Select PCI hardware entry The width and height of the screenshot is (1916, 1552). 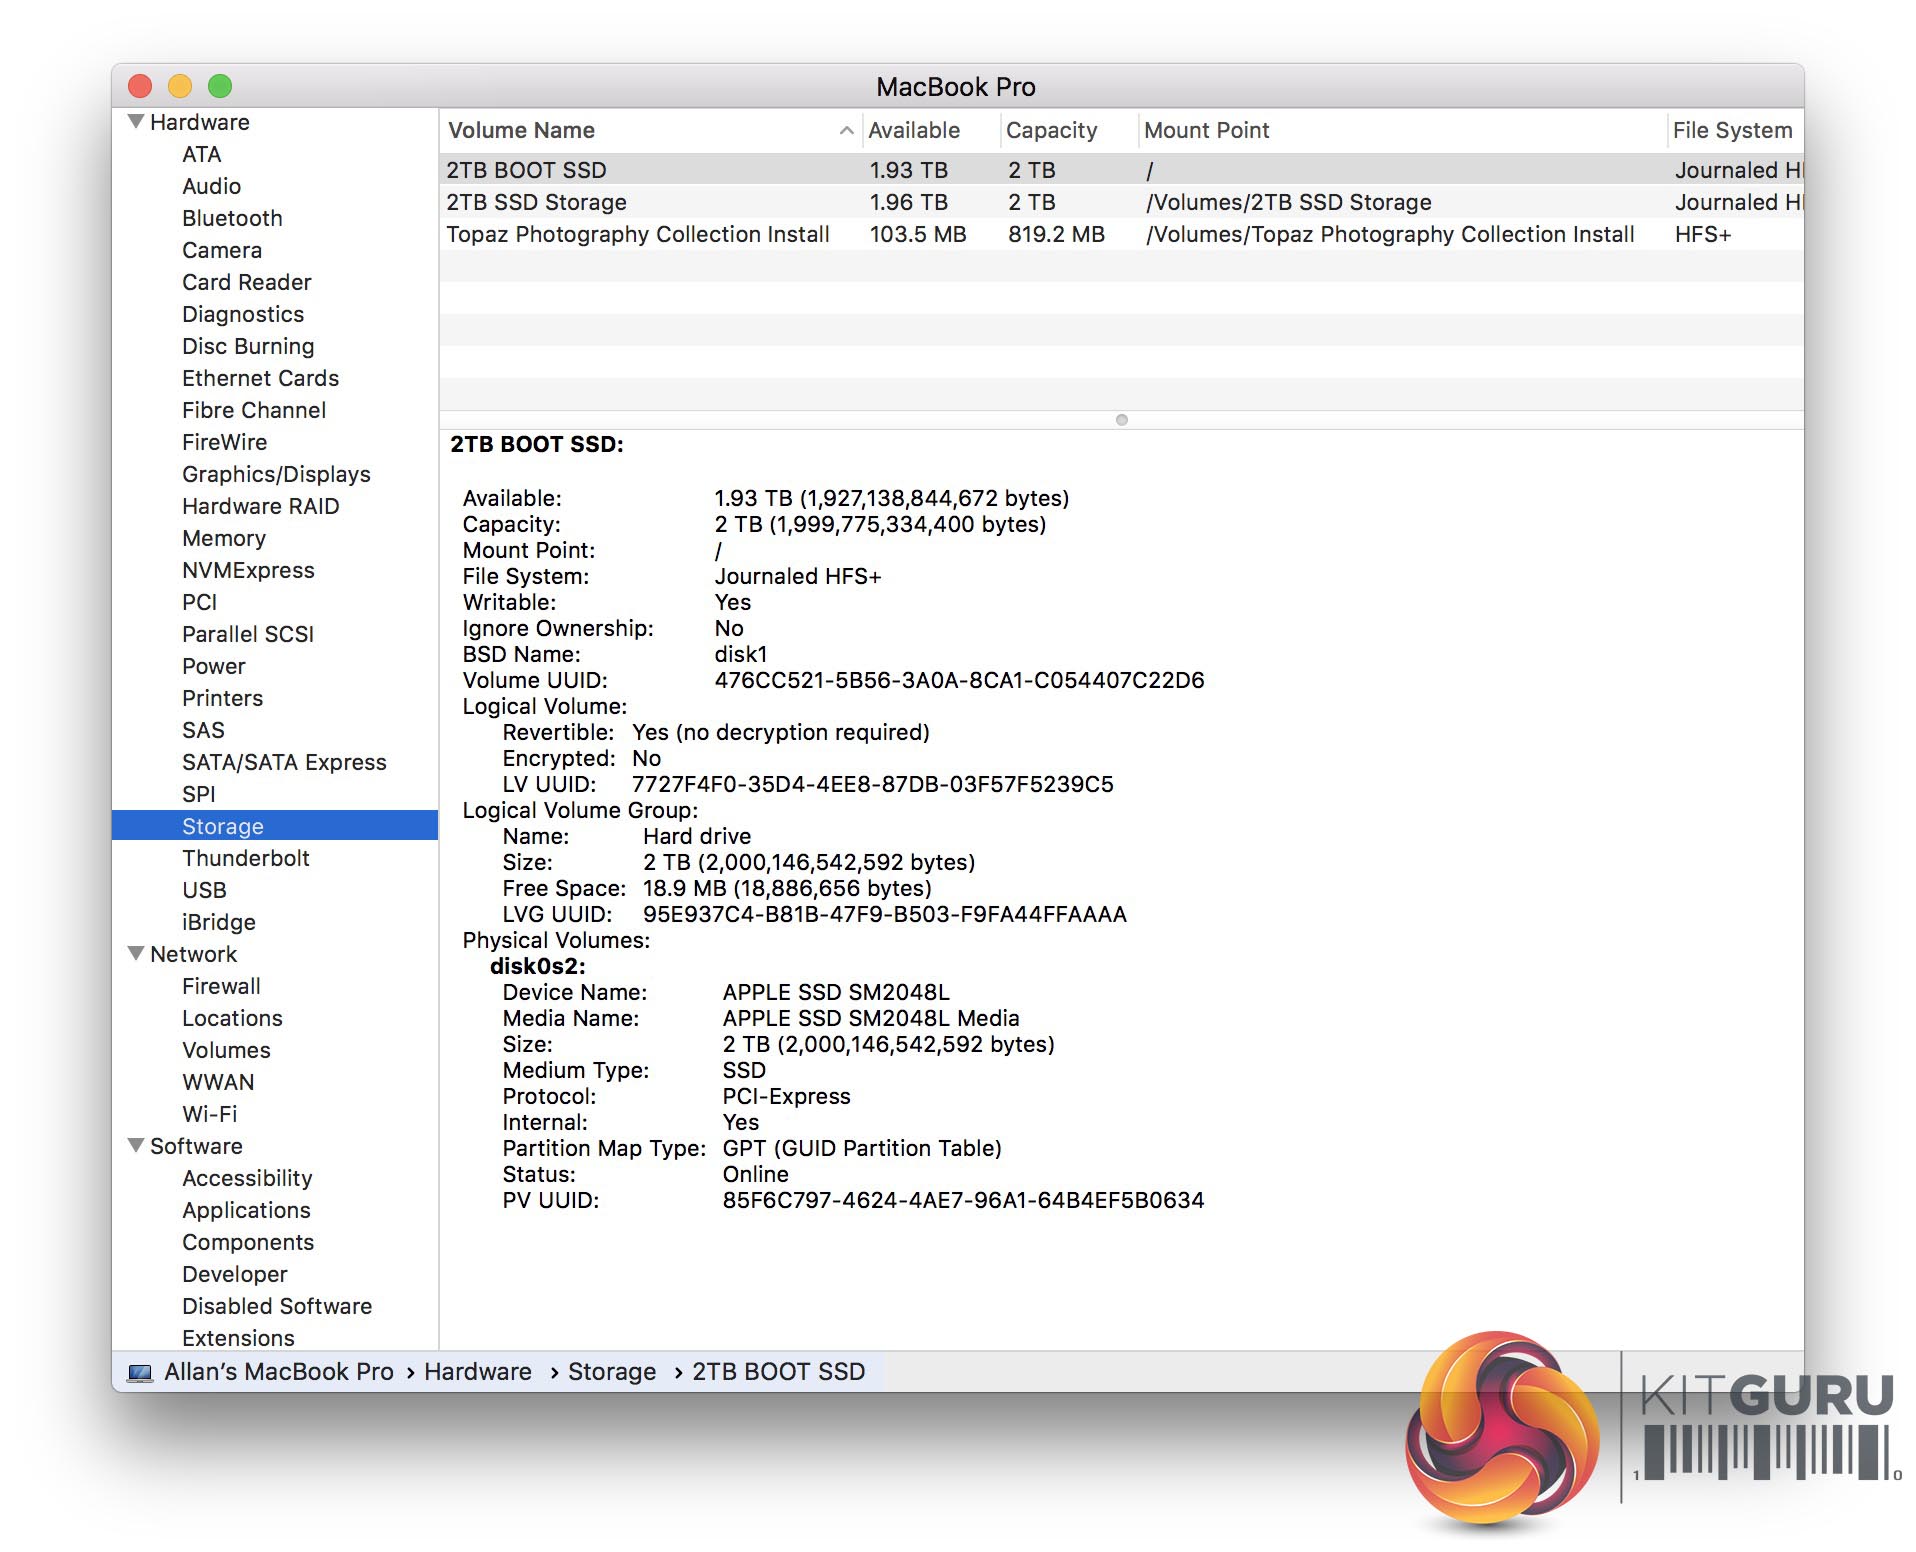tap(200, 602)
